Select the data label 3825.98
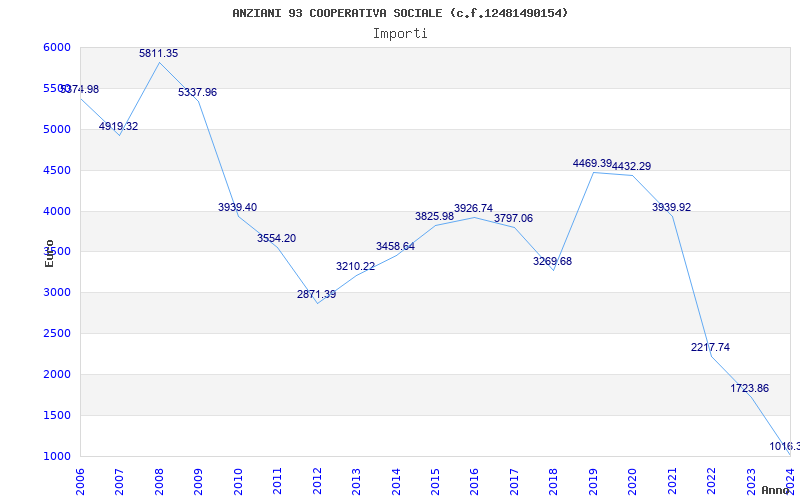This screenshot has width=800, height=500. click(x=435, y=216)
